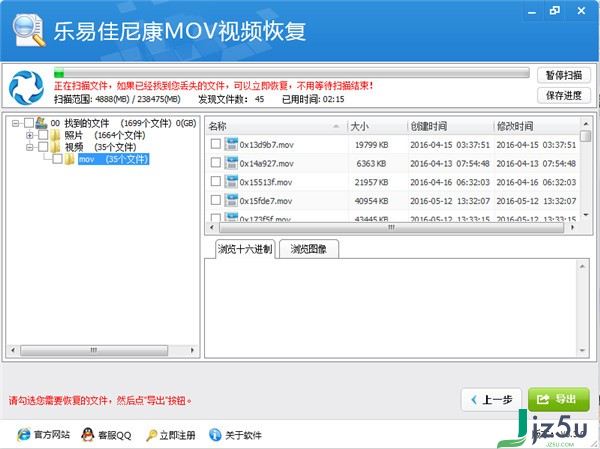Check the 照片 folder checkbox
This screenshot has height=449, width=600.
point(43,135)
